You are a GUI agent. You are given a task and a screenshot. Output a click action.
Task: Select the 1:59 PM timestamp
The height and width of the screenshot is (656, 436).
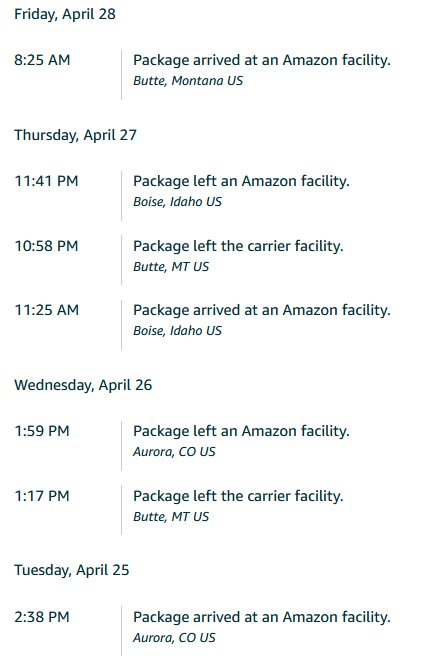click(42, 431)
